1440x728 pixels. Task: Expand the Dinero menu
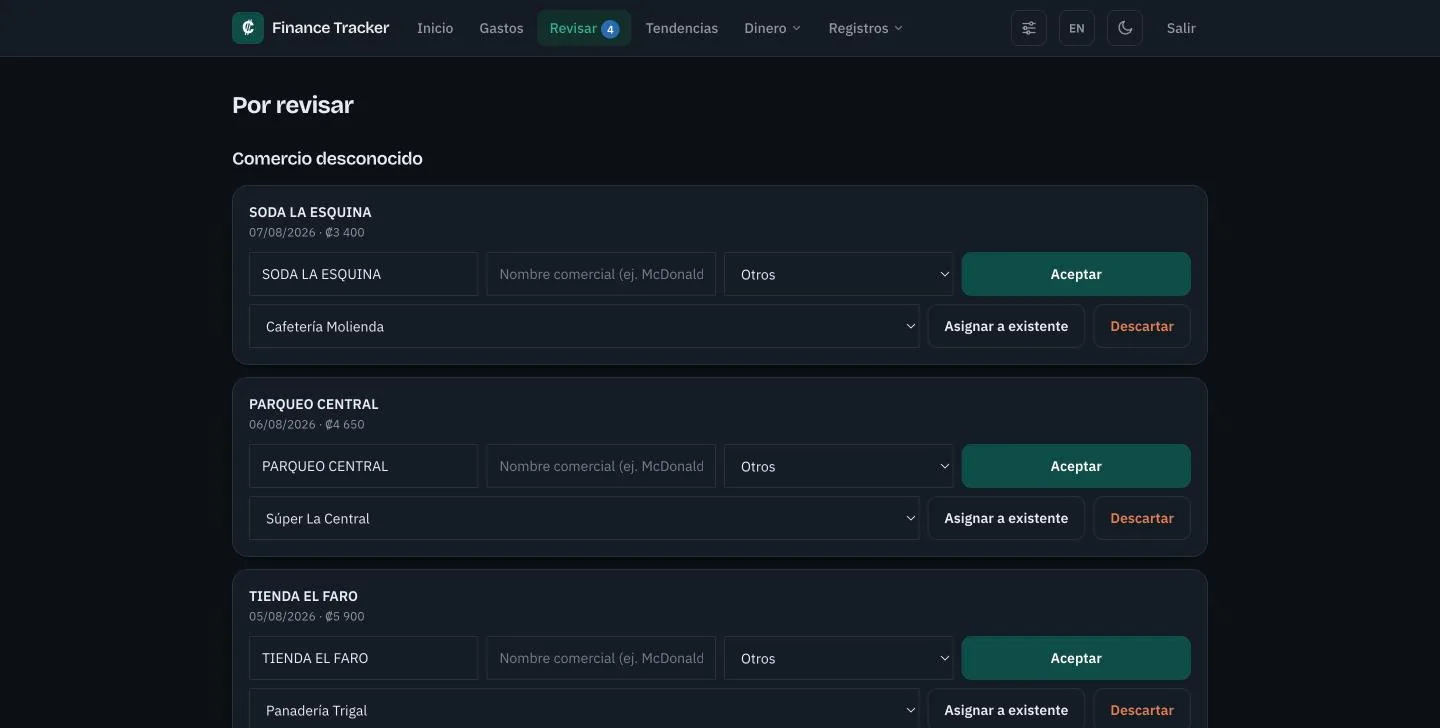(x=773, y=28)
